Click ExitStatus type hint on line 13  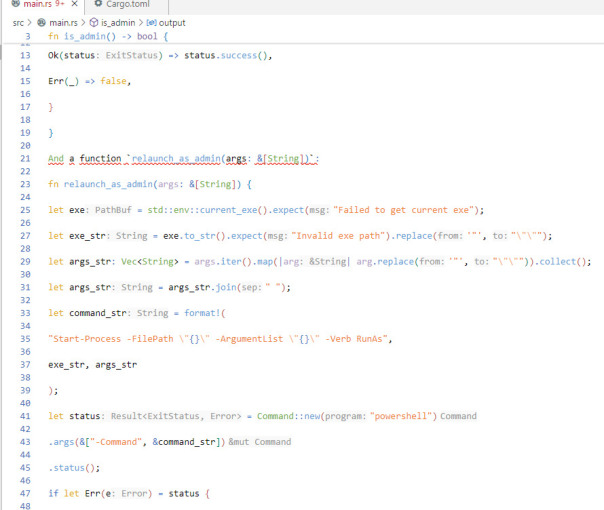pos(132,55)
